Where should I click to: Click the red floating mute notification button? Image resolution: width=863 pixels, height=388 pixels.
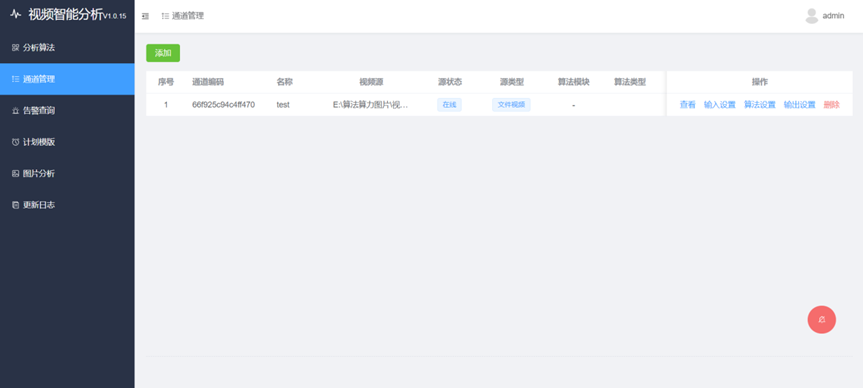(x=821, y=320)
